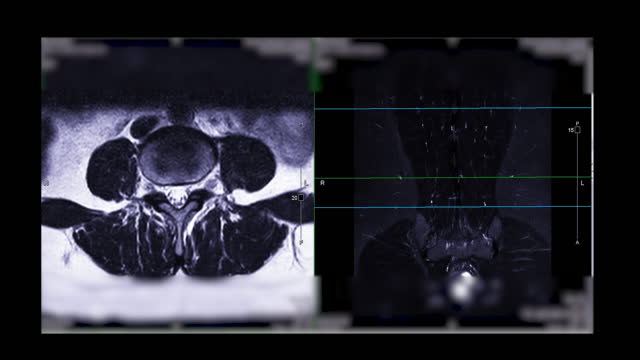Click the coronal localizer MRI image
This screenshot has height=360, width=640.
453,185
